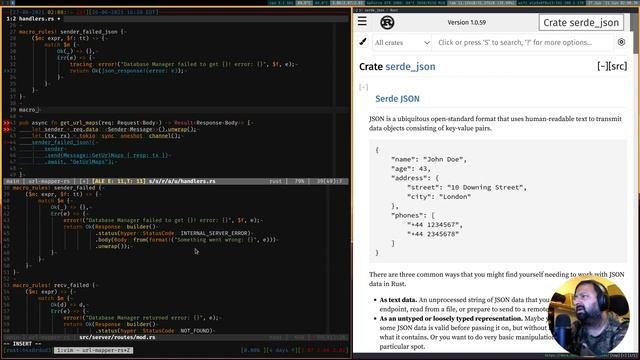Click the JSON example code block
This screenshot has width=640, height=360.
498,201
